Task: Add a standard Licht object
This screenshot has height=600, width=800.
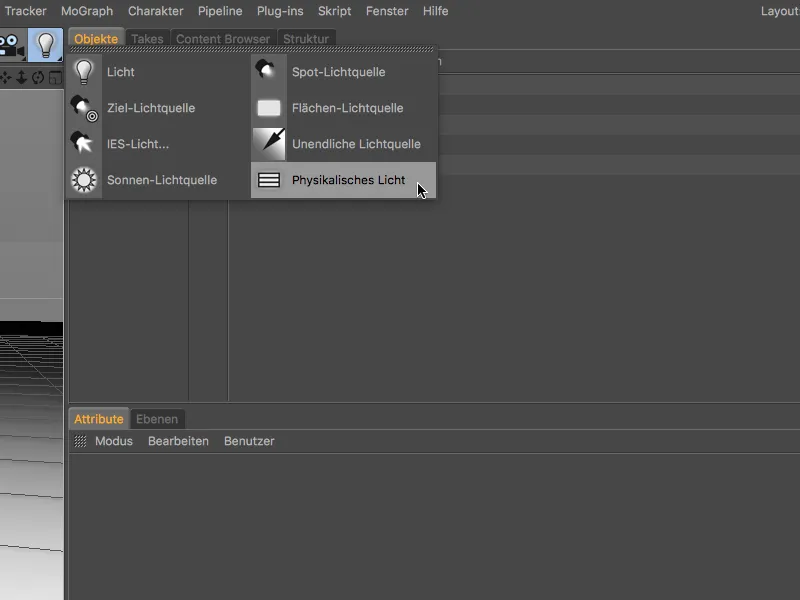Action: [121, 72]
